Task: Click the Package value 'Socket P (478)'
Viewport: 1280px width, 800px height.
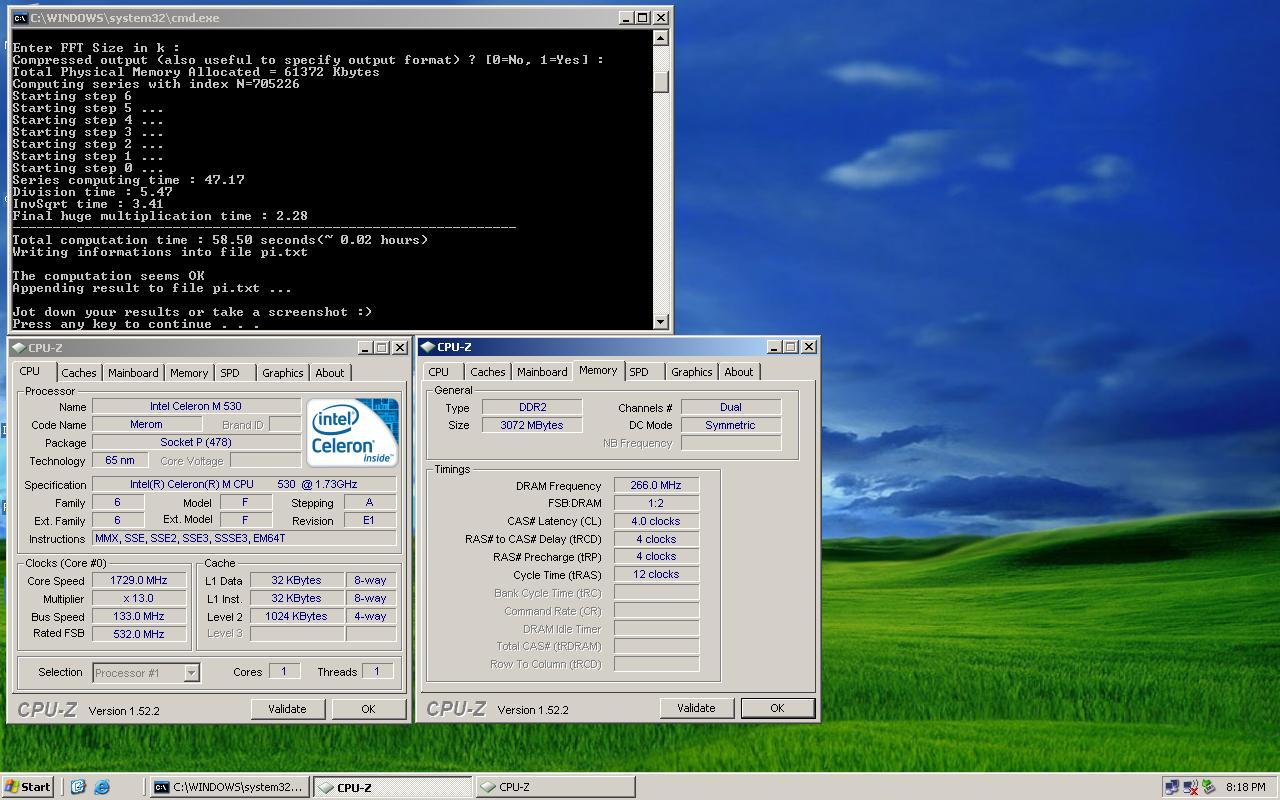Action: point(196,442)
